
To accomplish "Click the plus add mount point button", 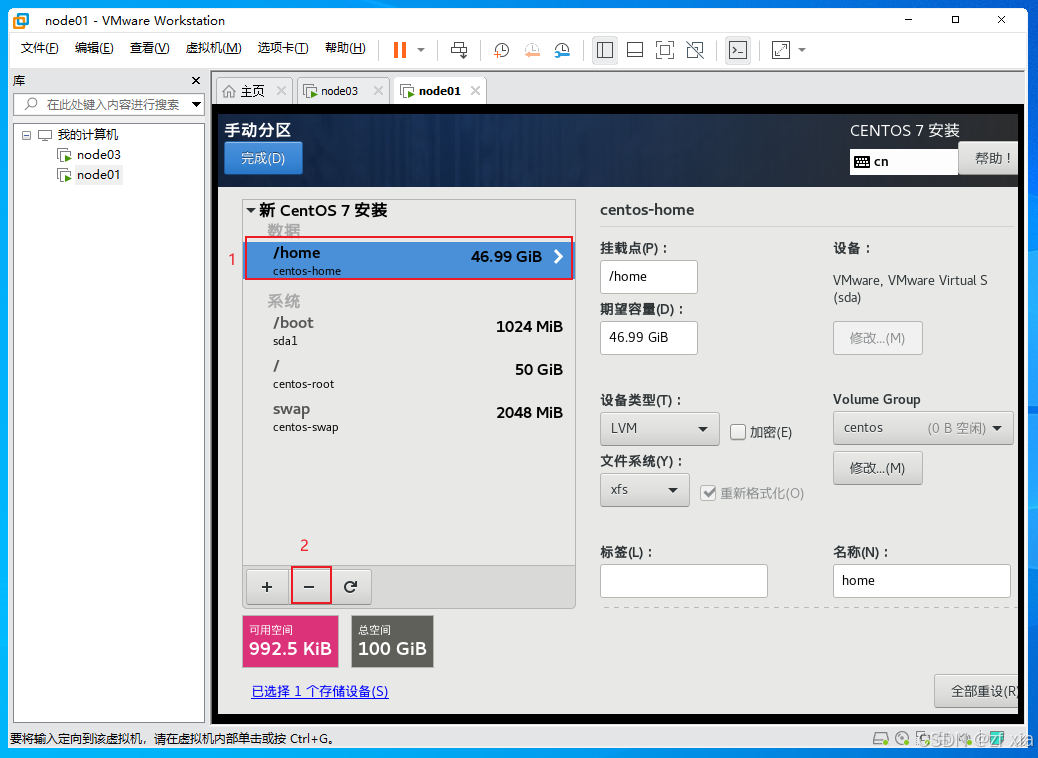I will point(267,587).
